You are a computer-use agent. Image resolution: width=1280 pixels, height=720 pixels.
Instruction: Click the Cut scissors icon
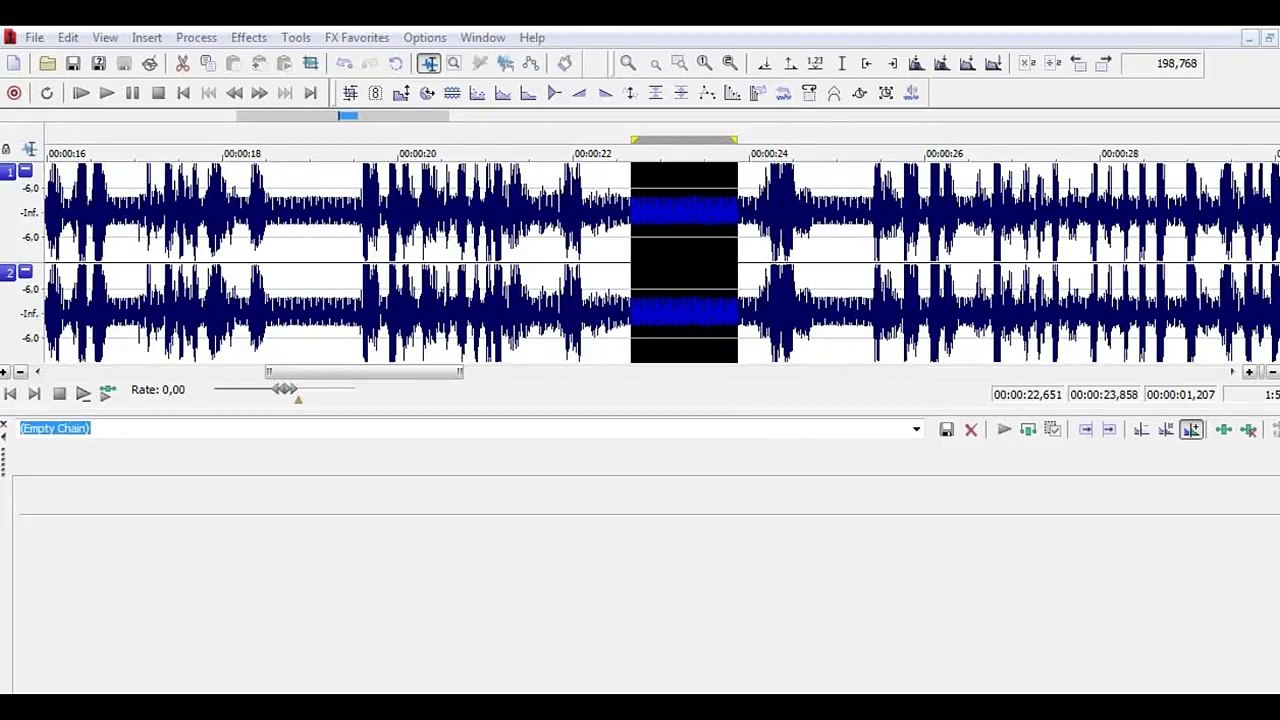pos(182,63)
